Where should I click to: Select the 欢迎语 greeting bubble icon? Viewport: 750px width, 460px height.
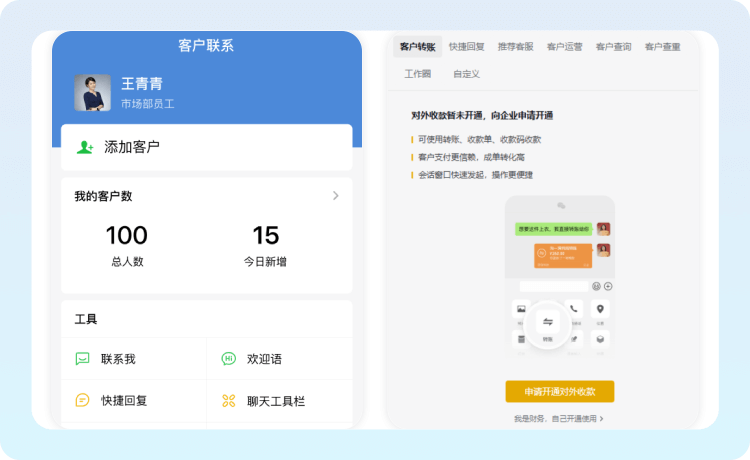pyautogui.click(x=228, y=359)
